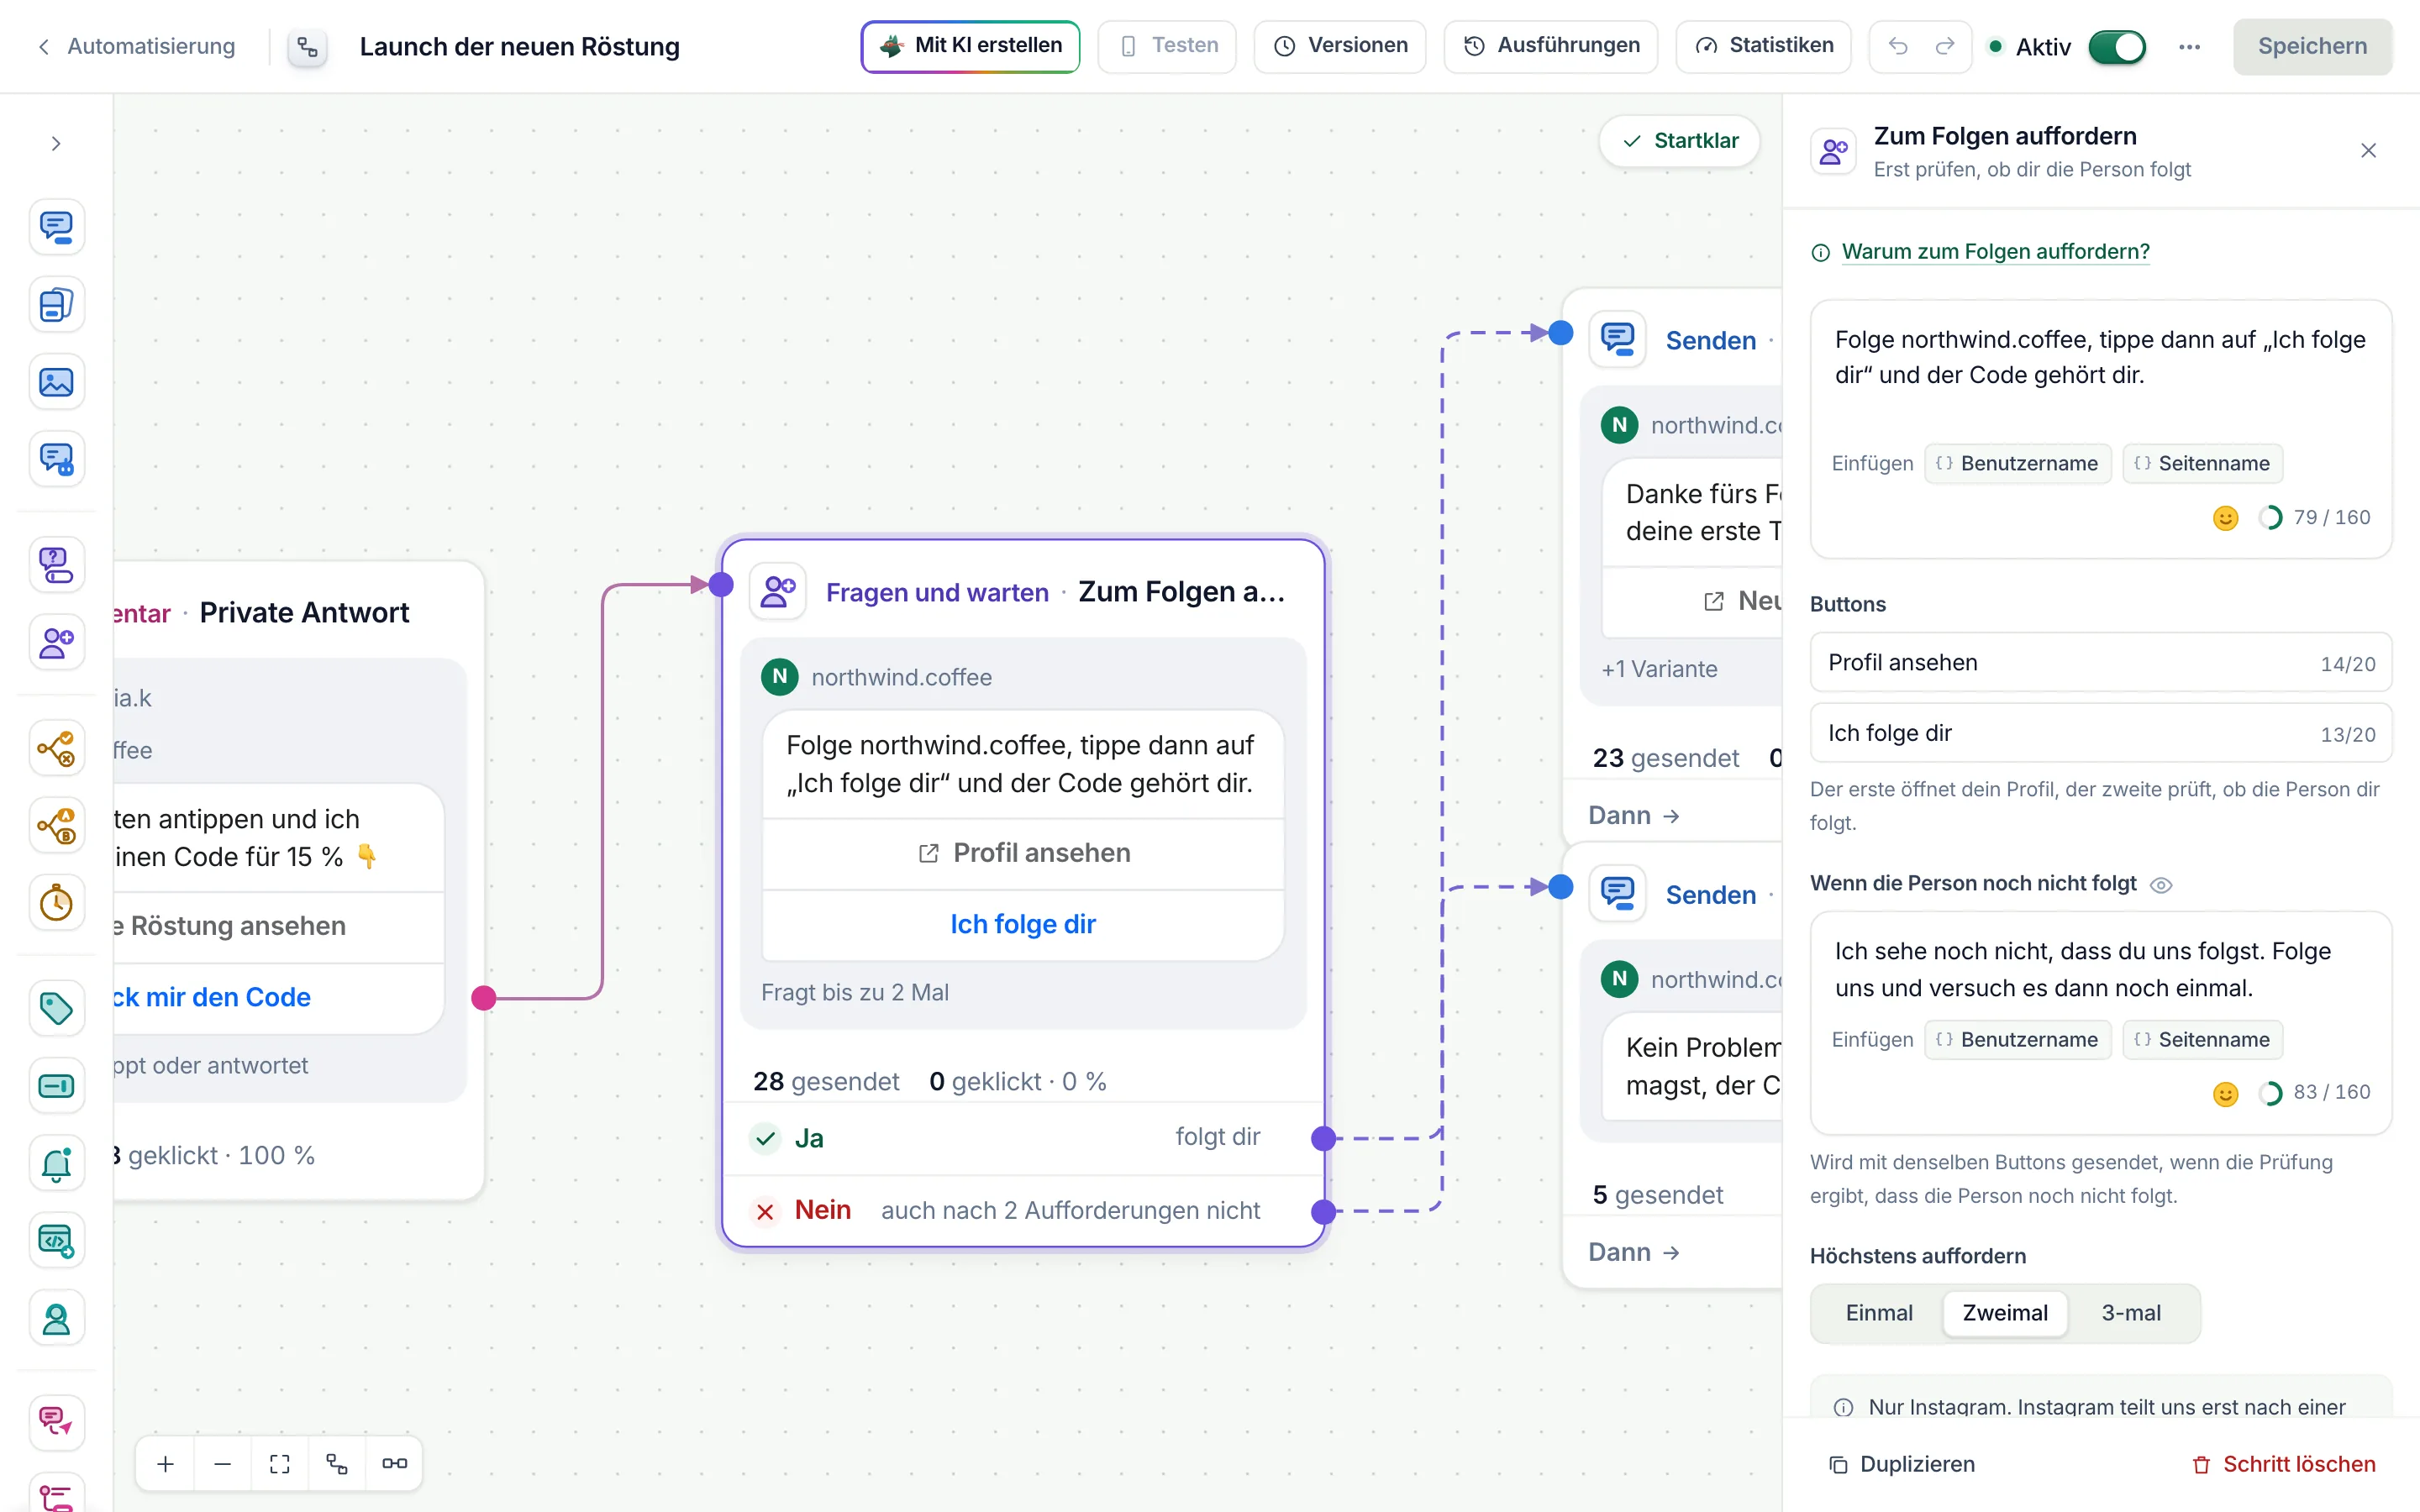
Task: Edit the Profil ansehen button field
Action: [2100, 662]
